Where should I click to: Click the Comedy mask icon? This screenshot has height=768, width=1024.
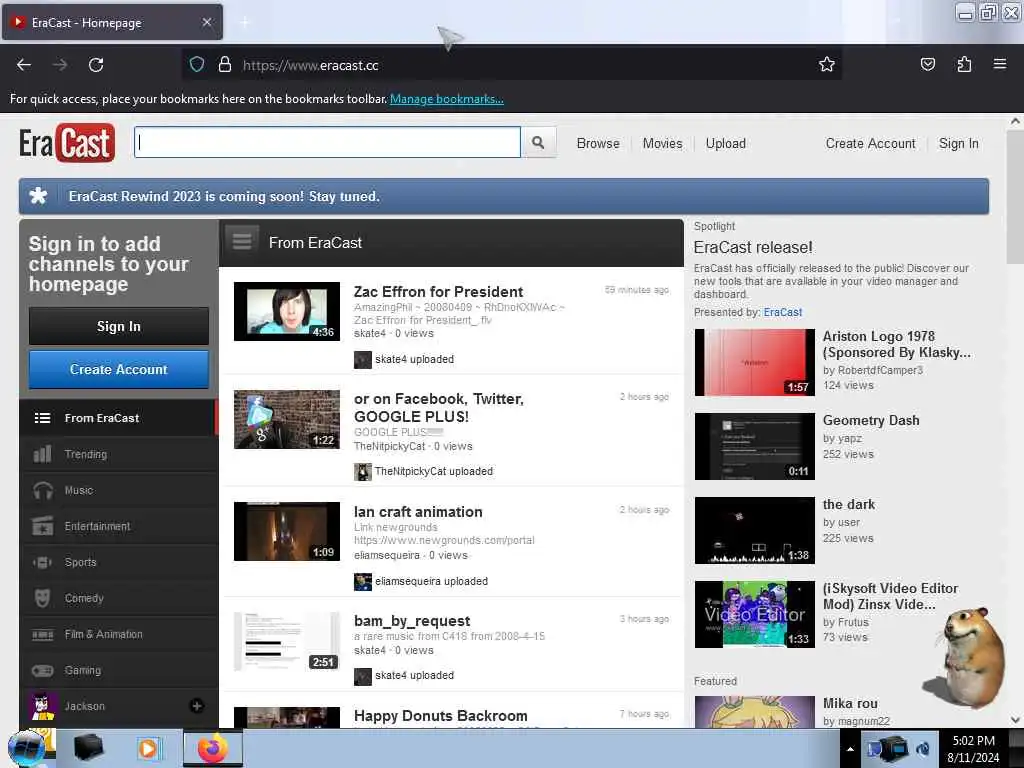coord(42,598)
